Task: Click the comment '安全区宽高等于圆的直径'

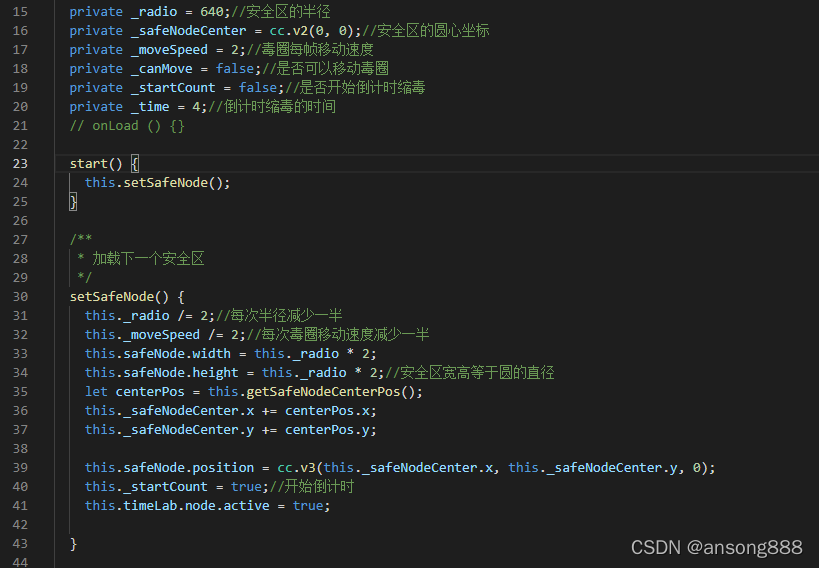Action: (x=477, y=373)
